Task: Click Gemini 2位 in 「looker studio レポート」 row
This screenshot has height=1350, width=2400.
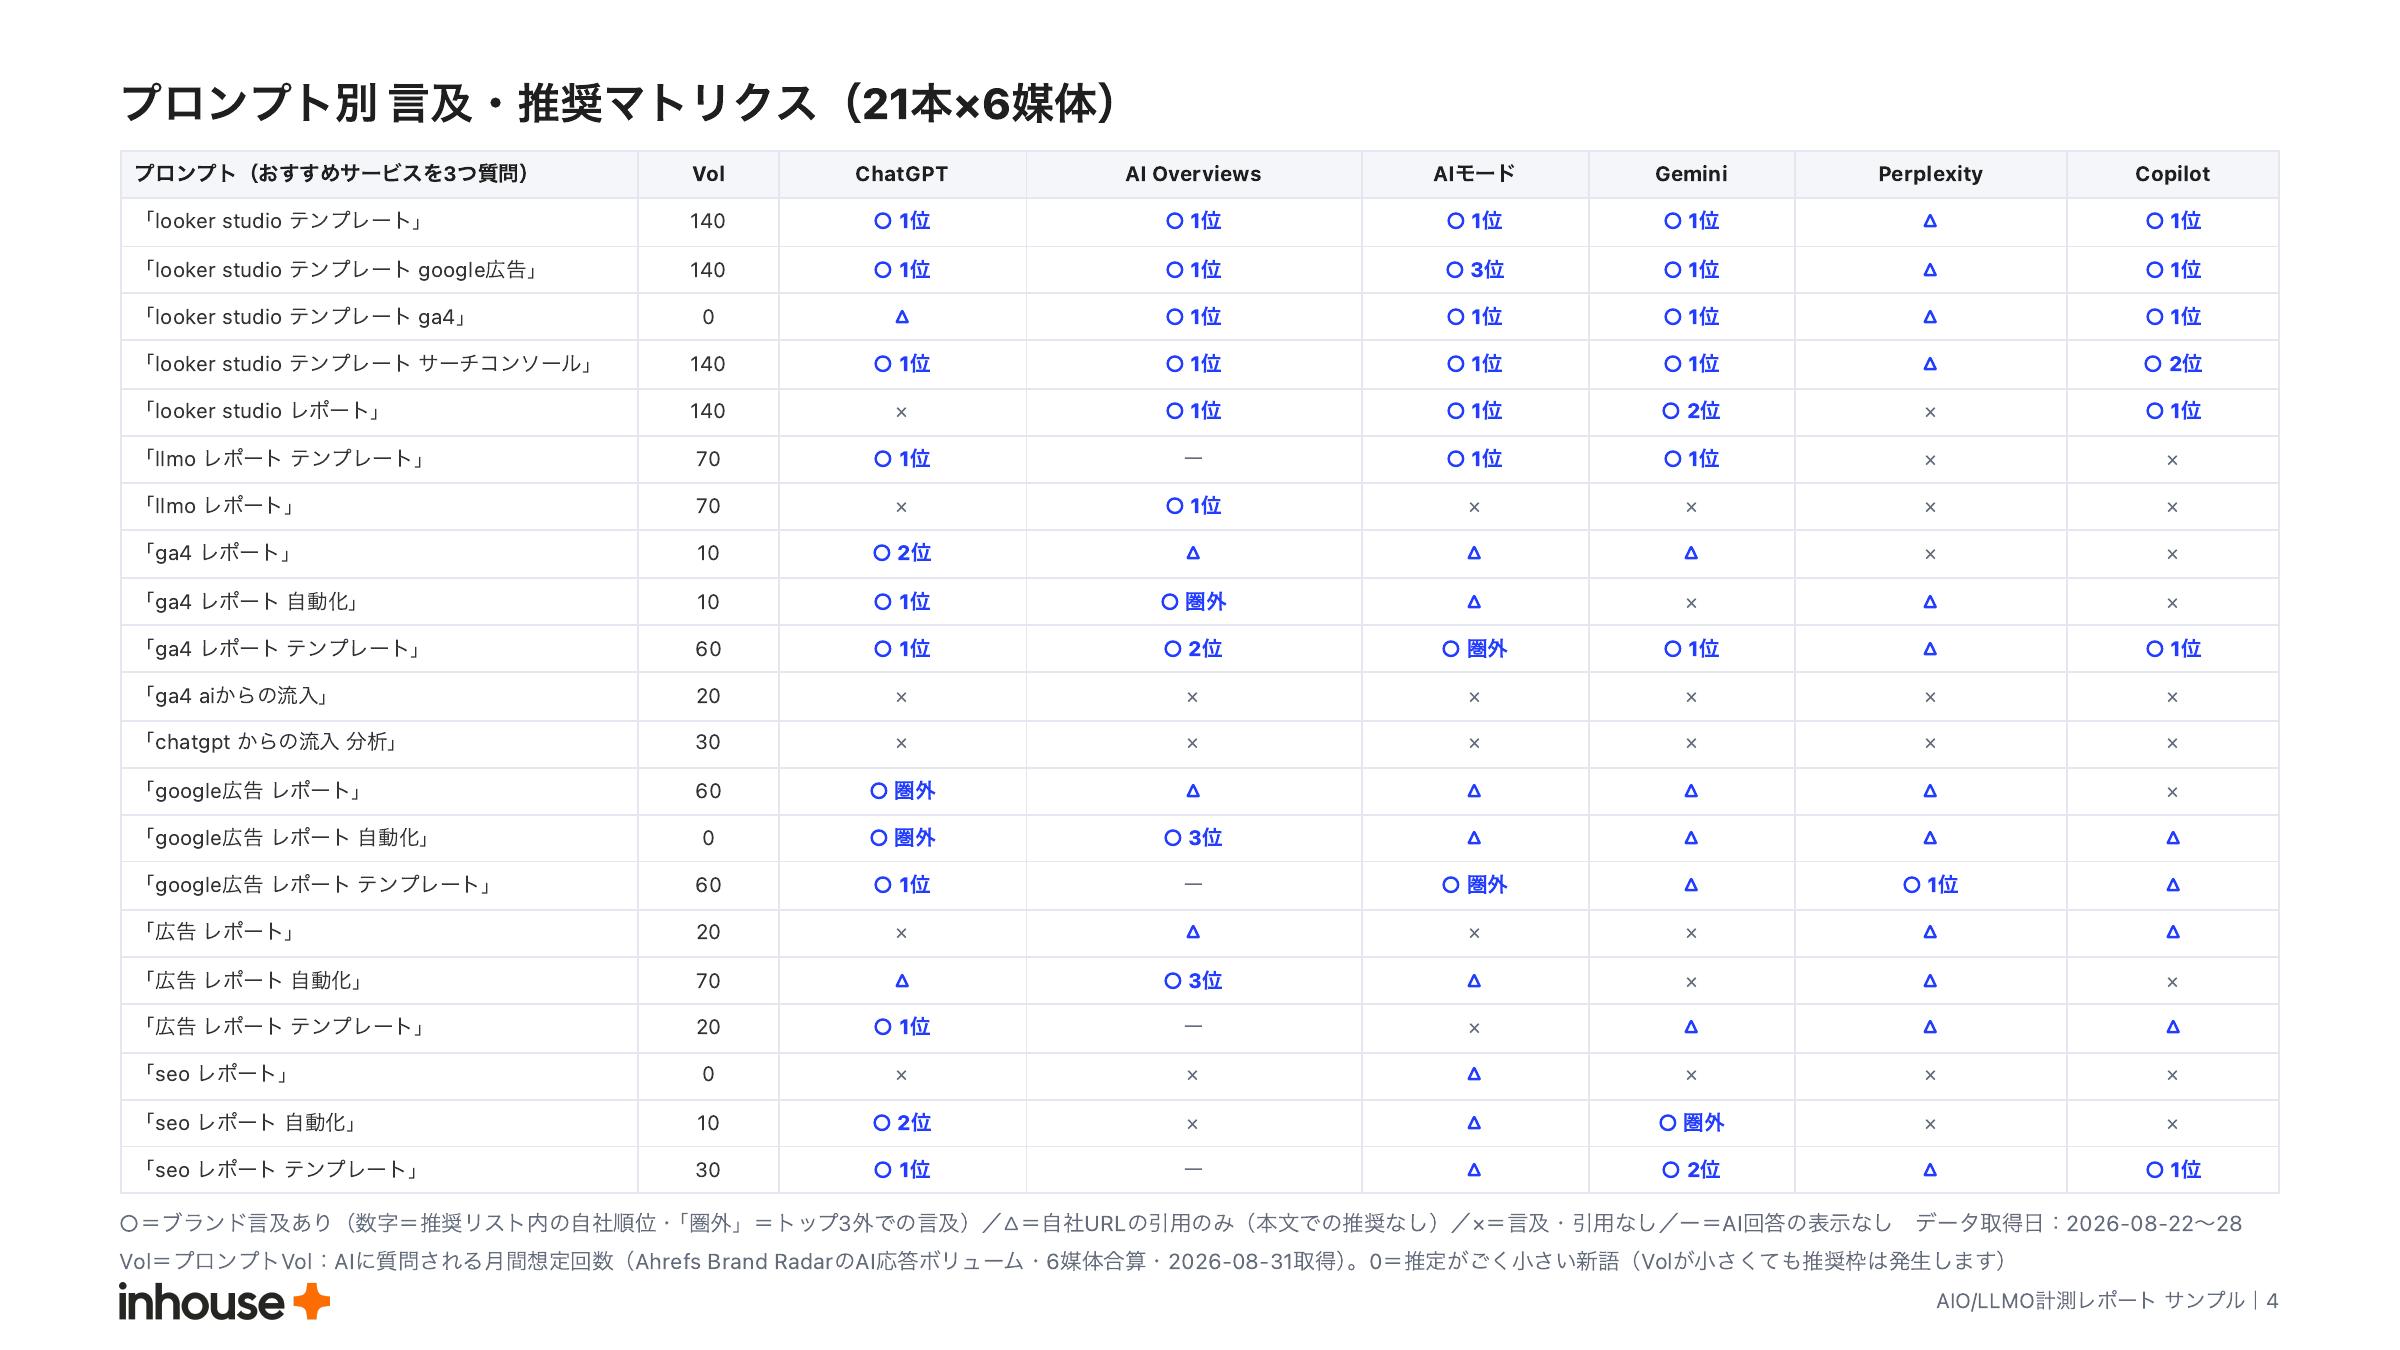Action: (x=1691, y=411)
